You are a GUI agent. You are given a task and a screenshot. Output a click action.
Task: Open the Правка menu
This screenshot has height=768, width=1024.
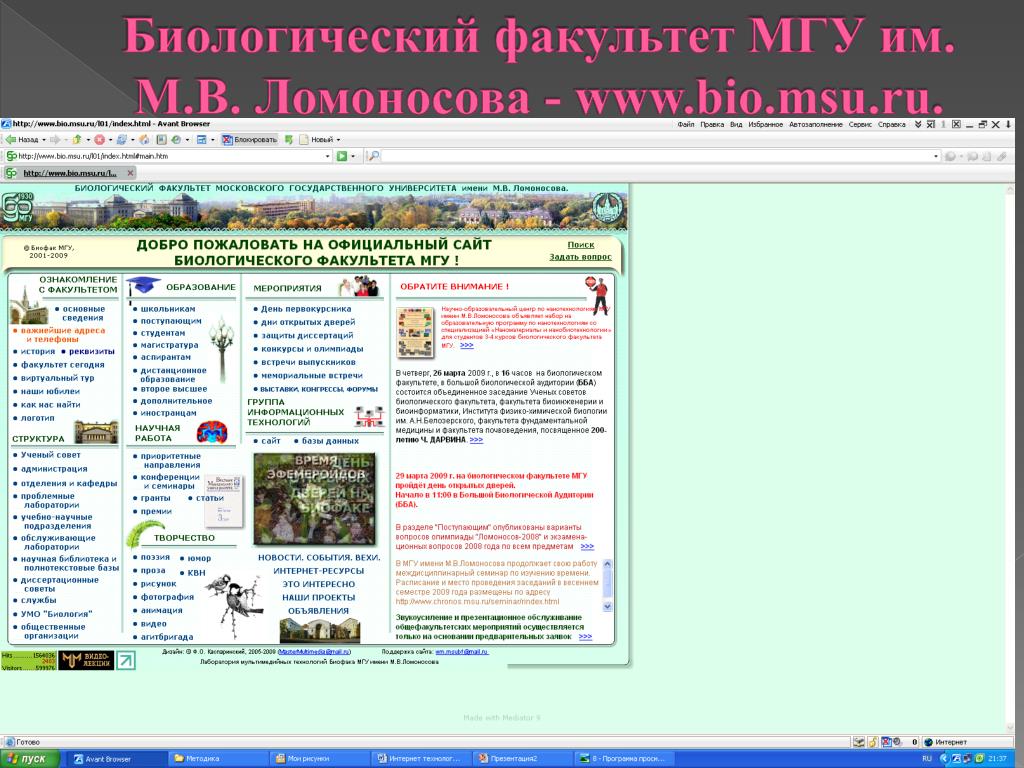tap(712, 124)
